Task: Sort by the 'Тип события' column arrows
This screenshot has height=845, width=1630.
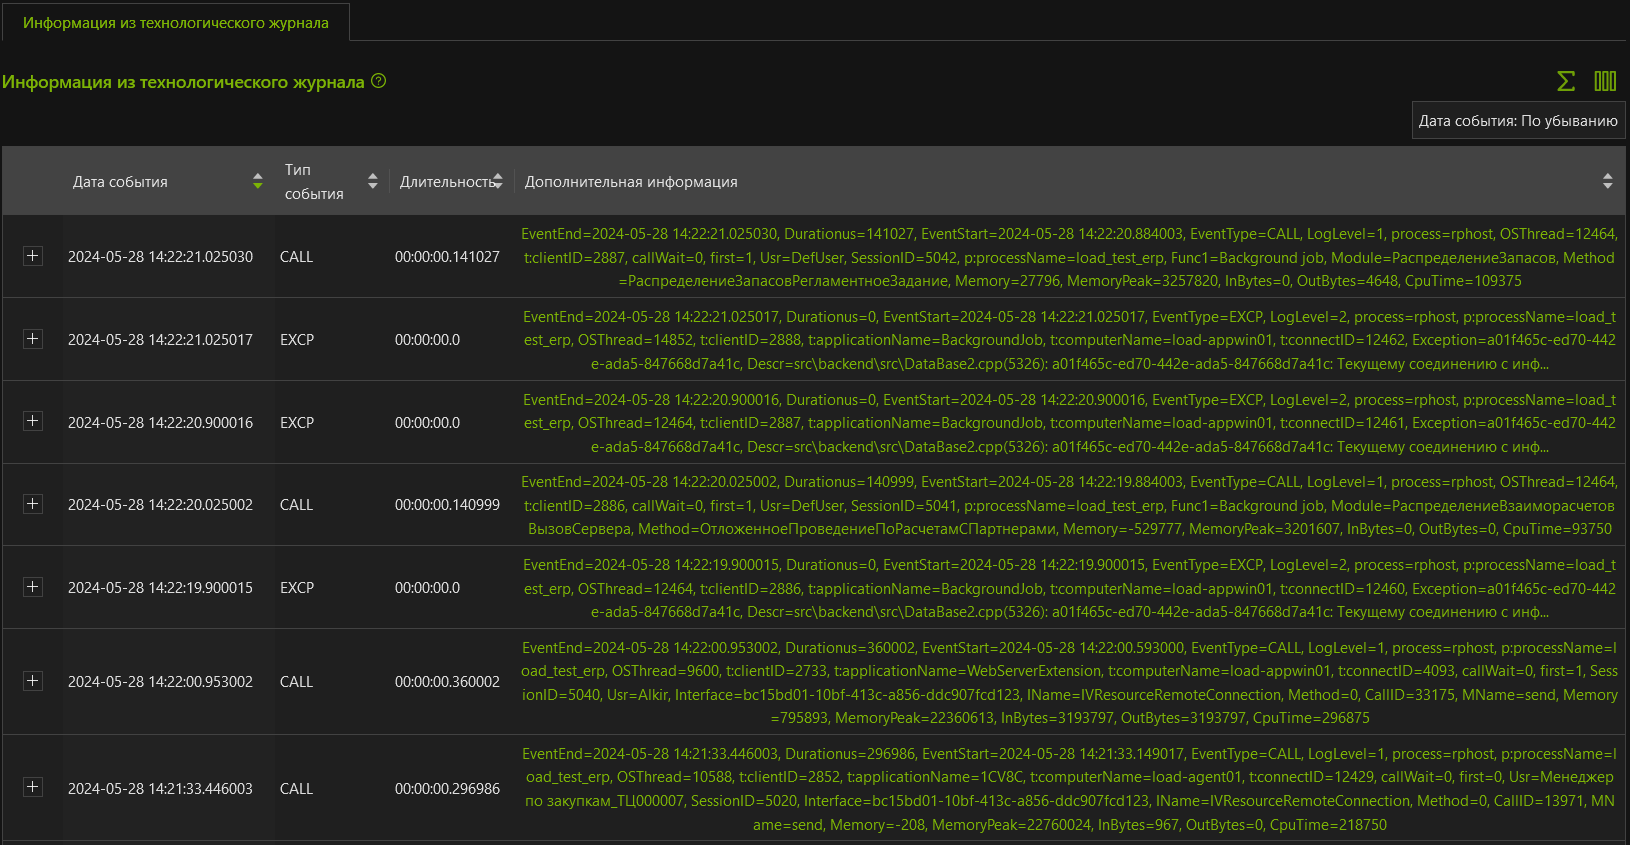Action: click(373, 181)
